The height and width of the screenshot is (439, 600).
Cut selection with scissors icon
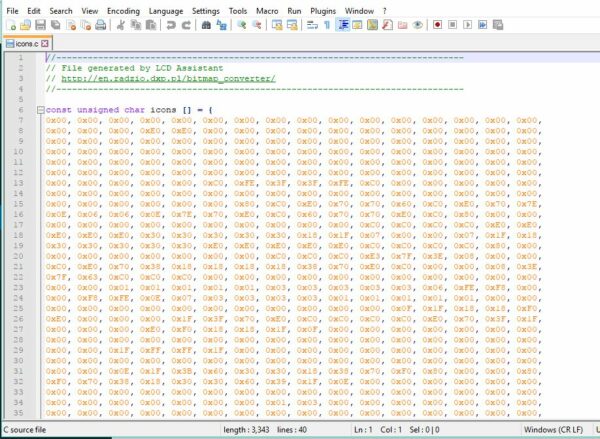[121, 25]
